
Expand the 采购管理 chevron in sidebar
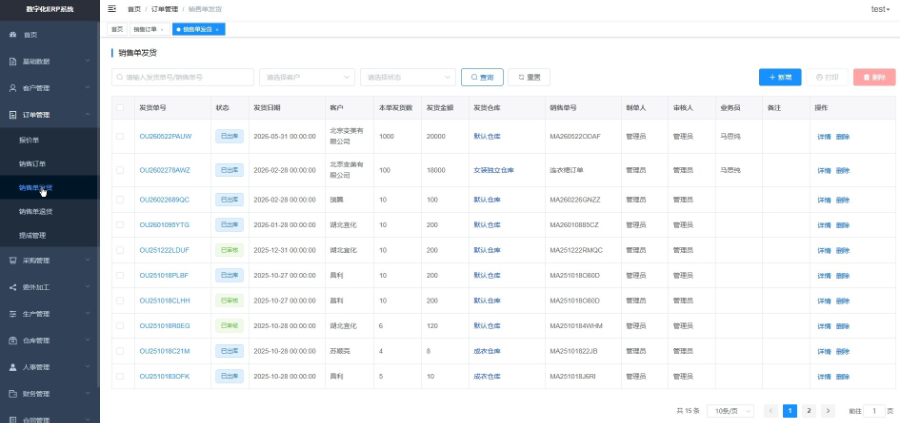click(x=88, y=260)
